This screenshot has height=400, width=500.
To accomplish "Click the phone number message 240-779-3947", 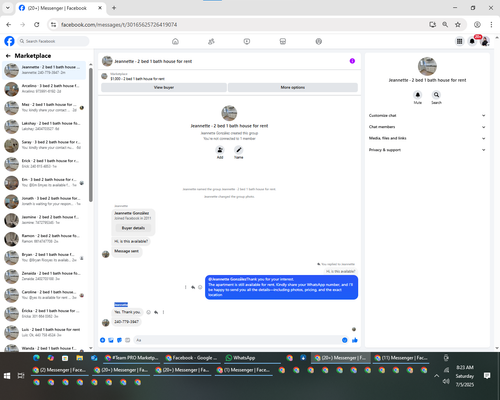I will [126, 322].
